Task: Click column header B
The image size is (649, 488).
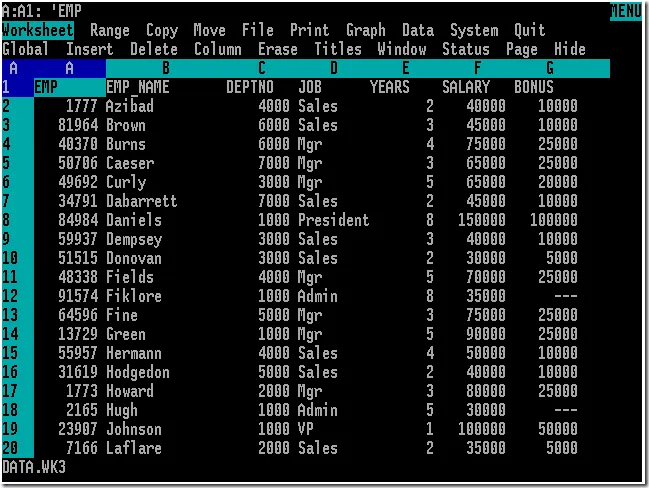Action: [x=166, y=68]
